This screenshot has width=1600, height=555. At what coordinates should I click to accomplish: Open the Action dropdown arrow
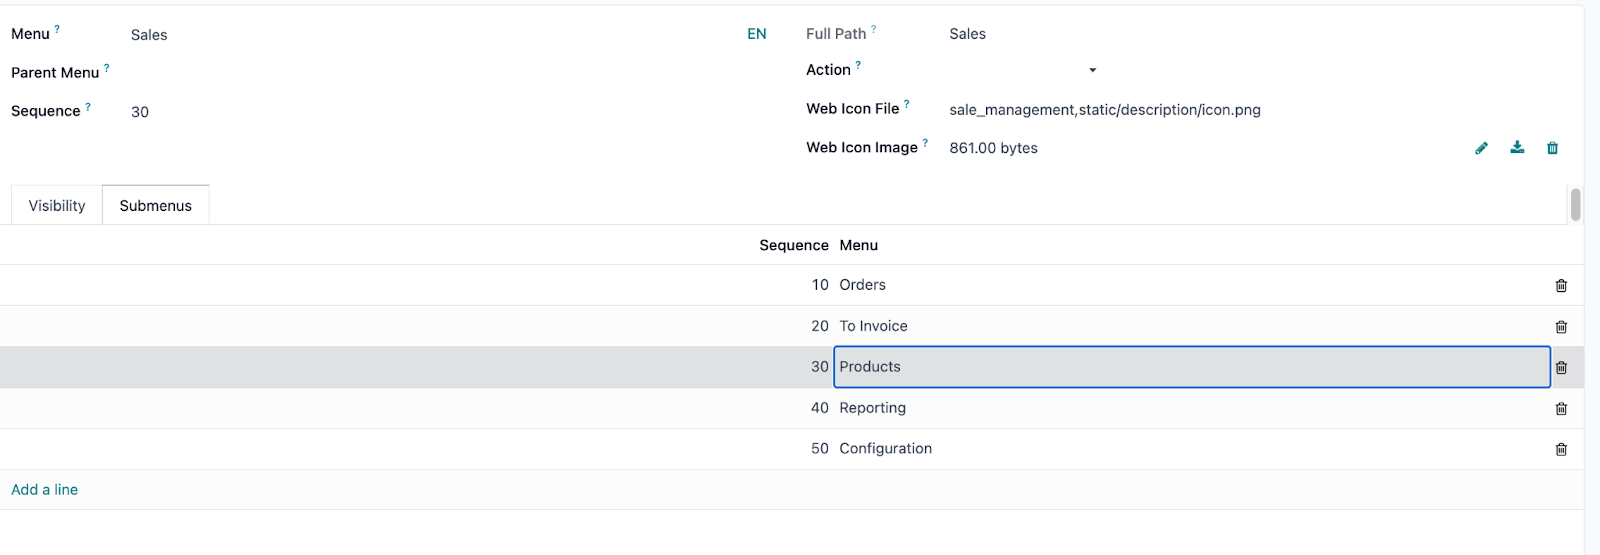click(x=1092, y=70)
